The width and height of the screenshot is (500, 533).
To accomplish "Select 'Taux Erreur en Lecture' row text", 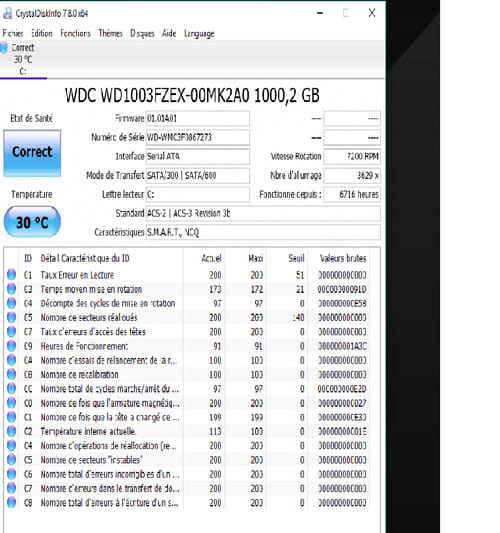I will [77, 275].
